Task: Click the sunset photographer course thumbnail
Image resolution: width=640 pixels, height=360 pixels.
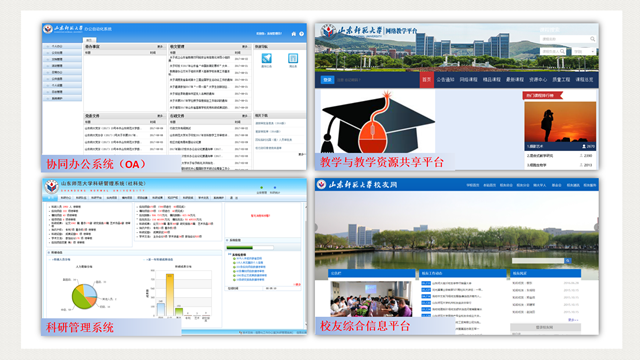Action: click(560, 126)
